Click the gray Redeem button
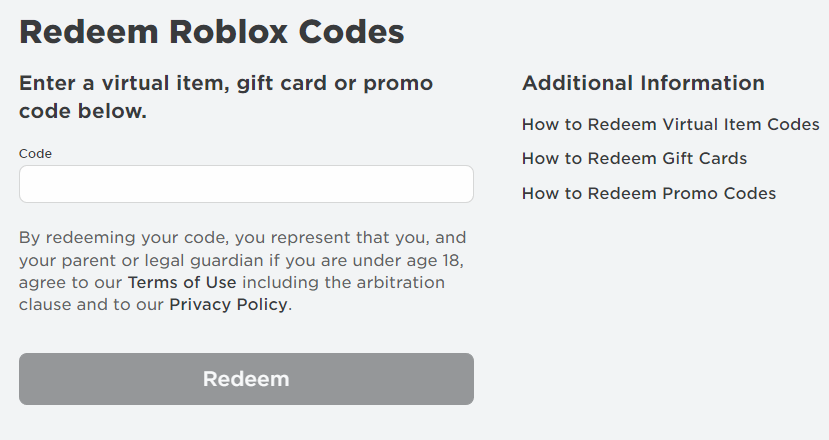This screenshot has height=440, width=829. 246,379
